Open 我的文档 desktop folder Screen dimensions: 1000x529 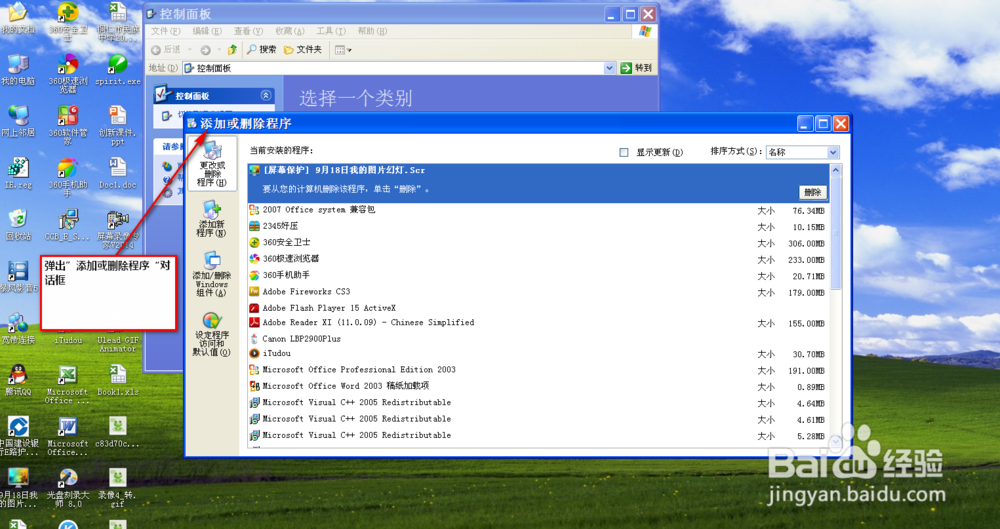pyautogui.click(x=18, y=19)
